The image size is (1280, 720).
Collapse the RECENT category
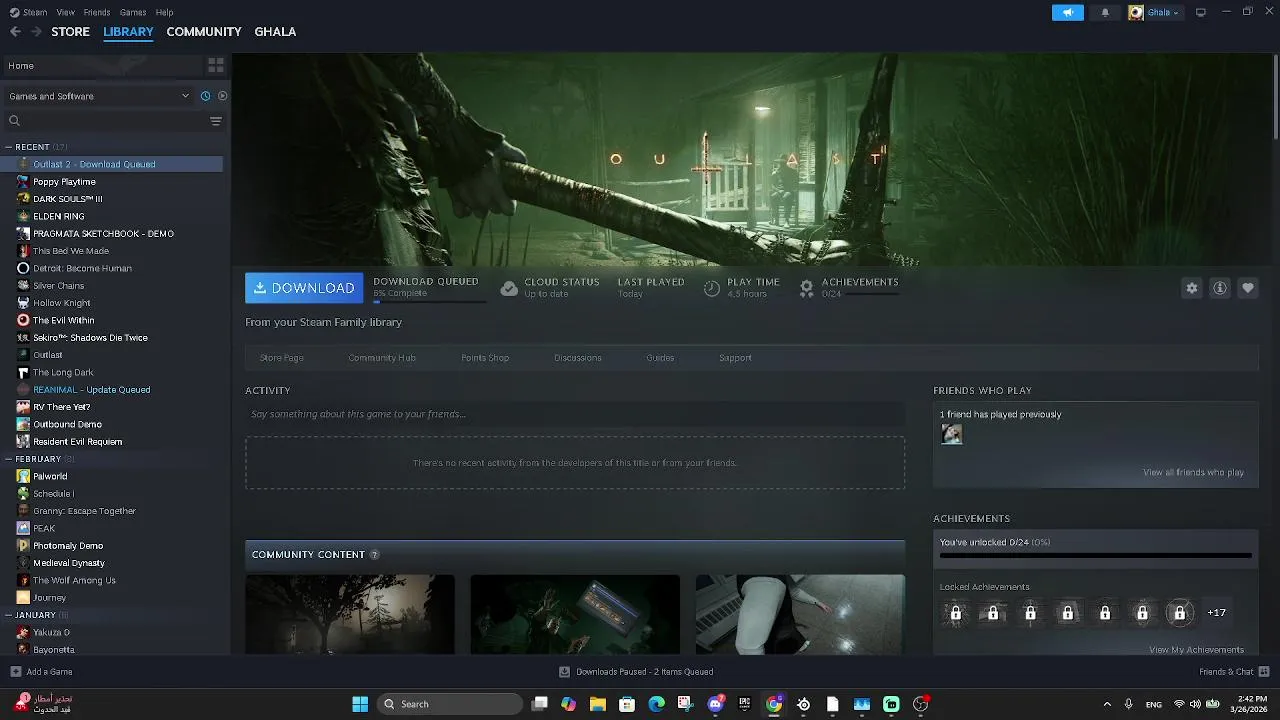pyautogui.click(x=9, y=147)
